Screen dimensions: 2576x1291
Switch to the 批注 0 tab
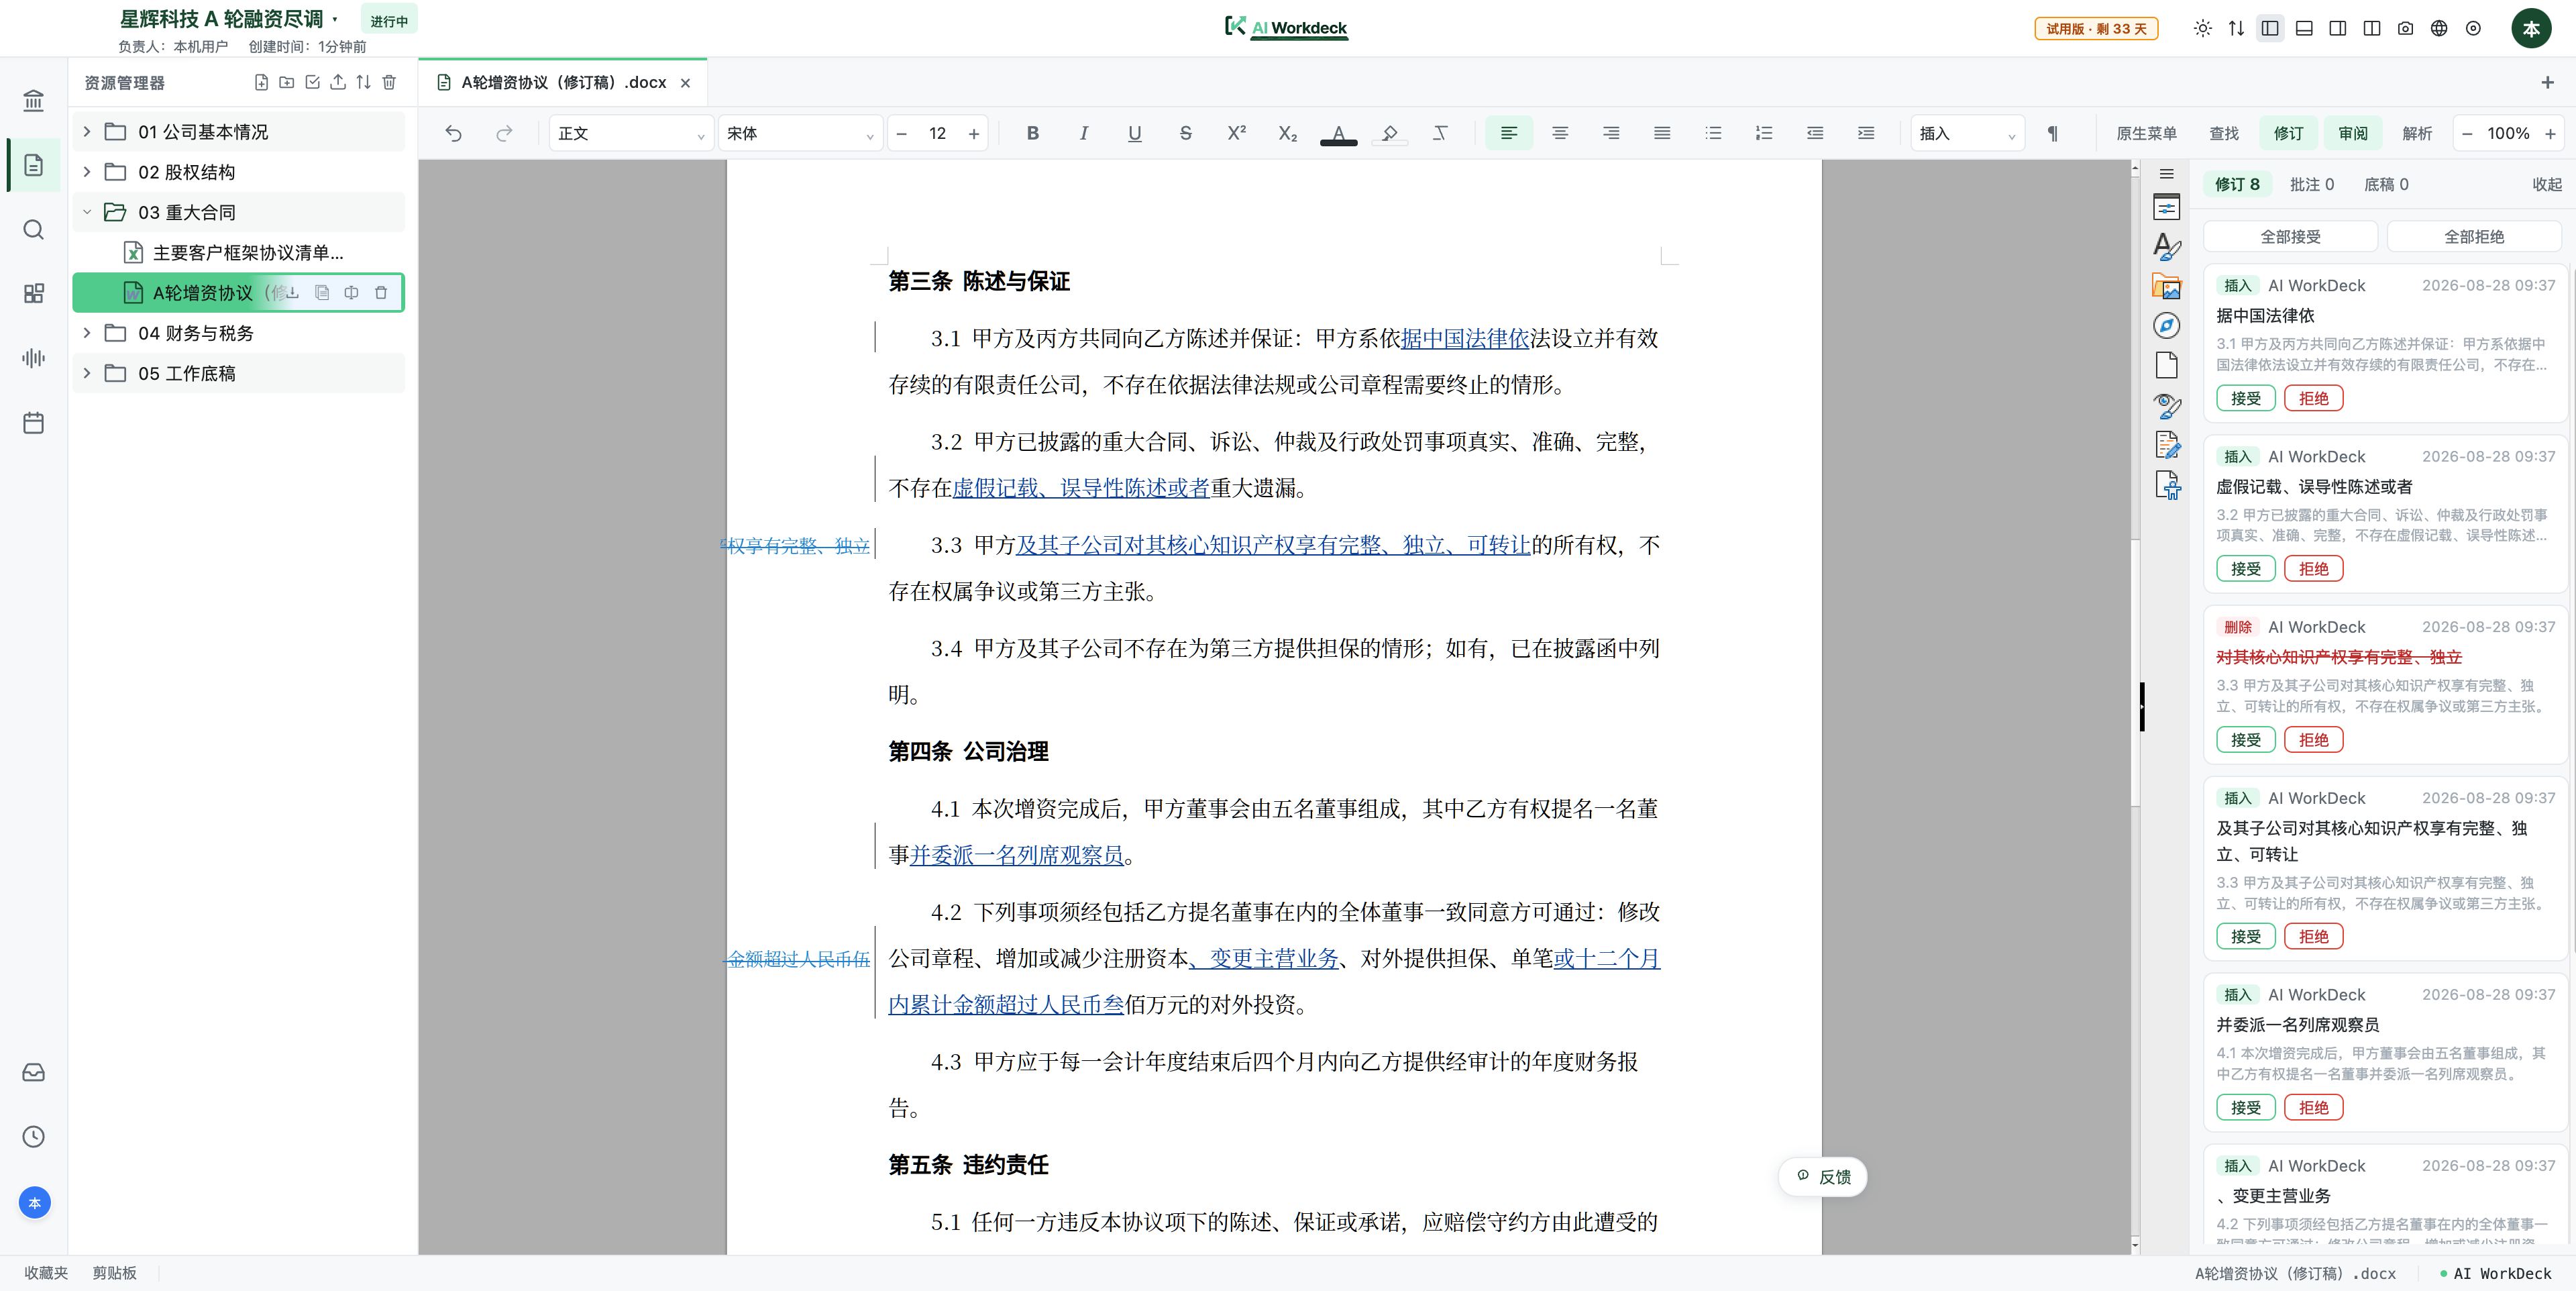coord(2312,184)
